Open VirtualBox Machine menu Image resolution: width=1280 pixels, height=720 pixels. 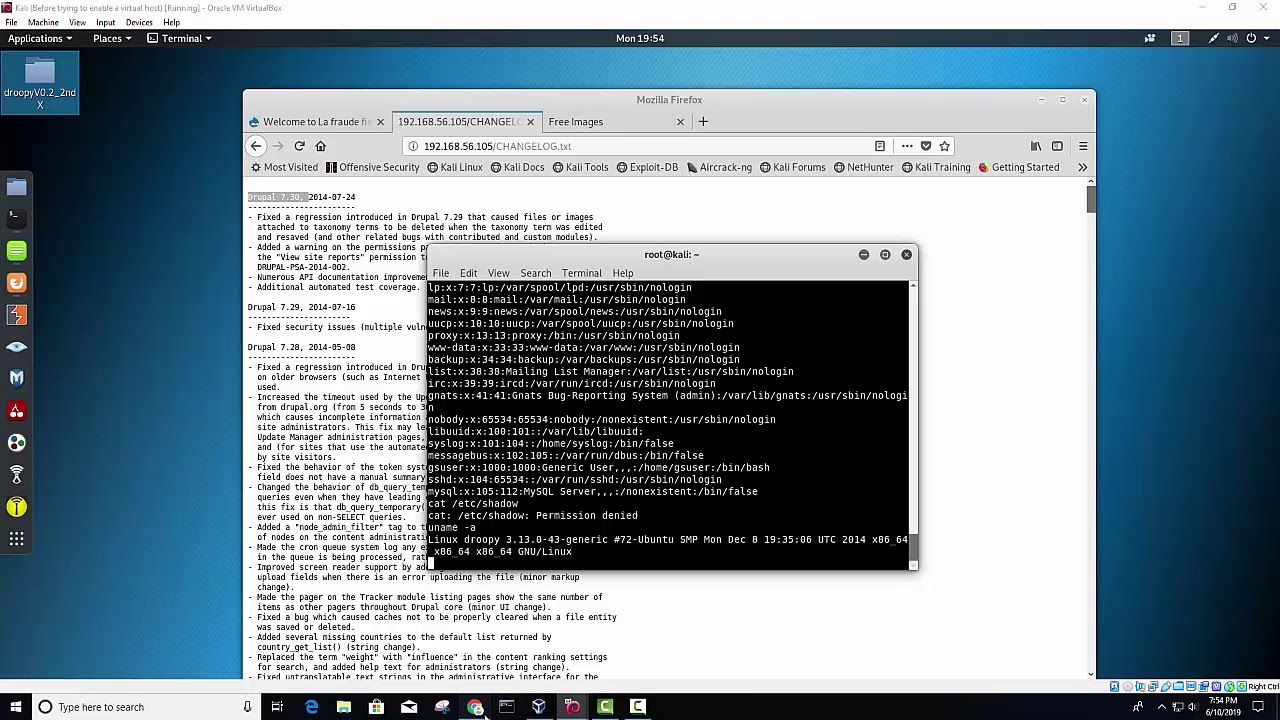click(x=43, y=22)
